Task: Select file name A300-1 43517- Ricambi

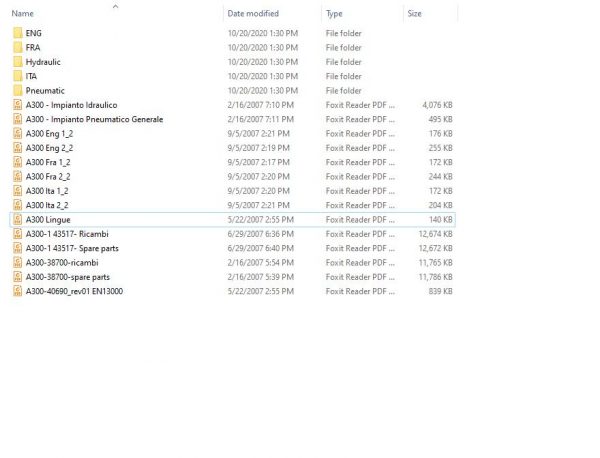Action: pyautogui.click(x=67, y=234)
